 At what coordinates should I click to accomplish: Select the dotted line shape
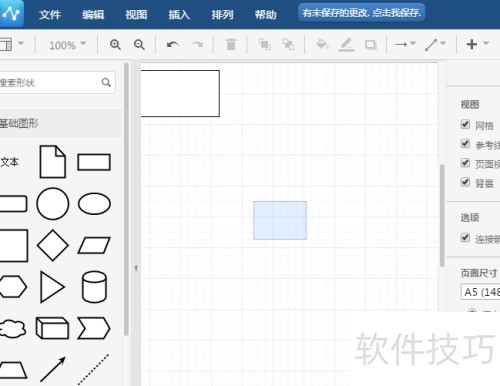[94, 370]
